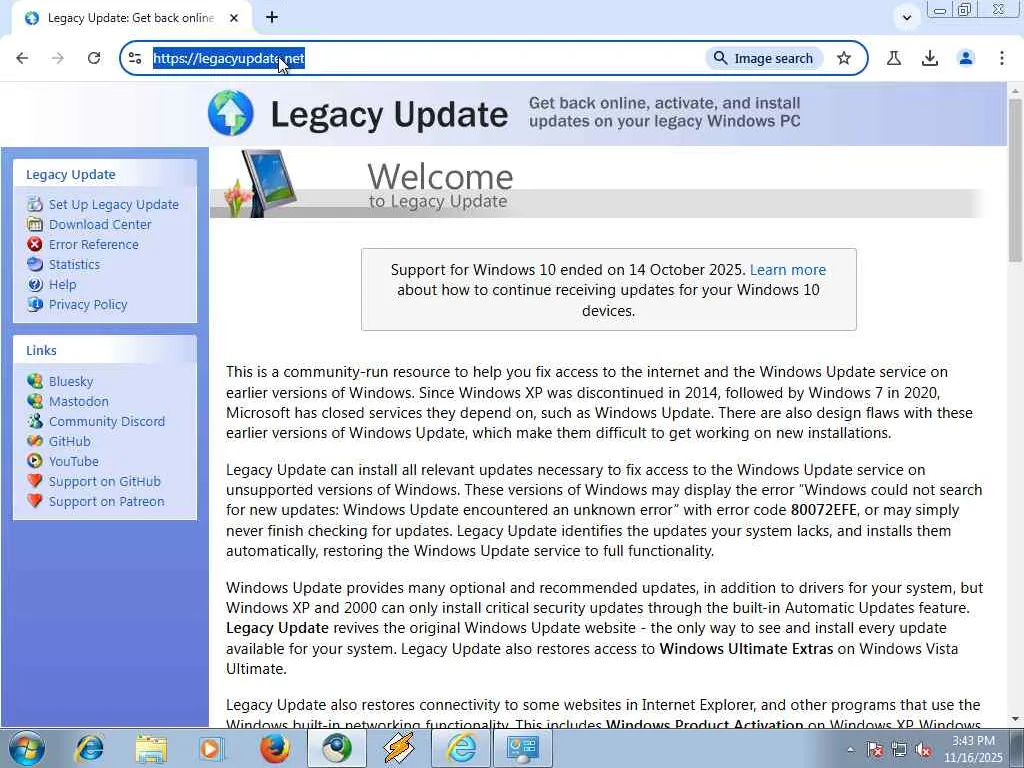This screenshot has width=1024, height=768.
Task: Open the browser downloads icon
Action: click(x=930, y=58)
